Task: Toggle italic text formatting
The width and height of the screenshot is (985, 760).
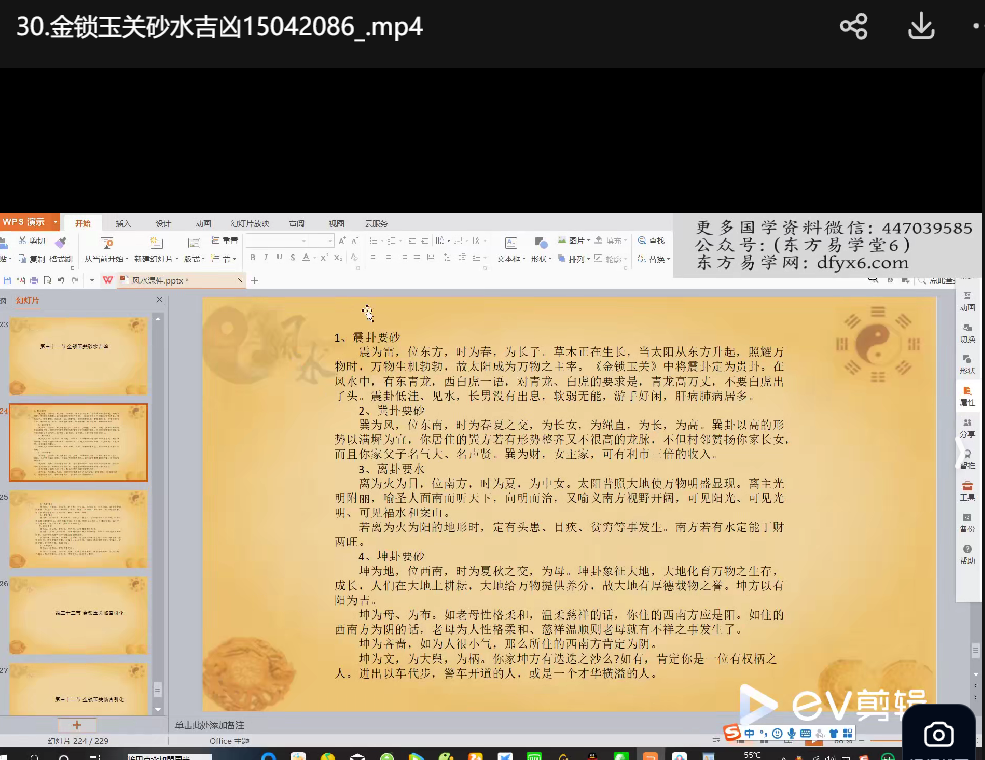Action: pyautogui.click(x=265, y=258)
